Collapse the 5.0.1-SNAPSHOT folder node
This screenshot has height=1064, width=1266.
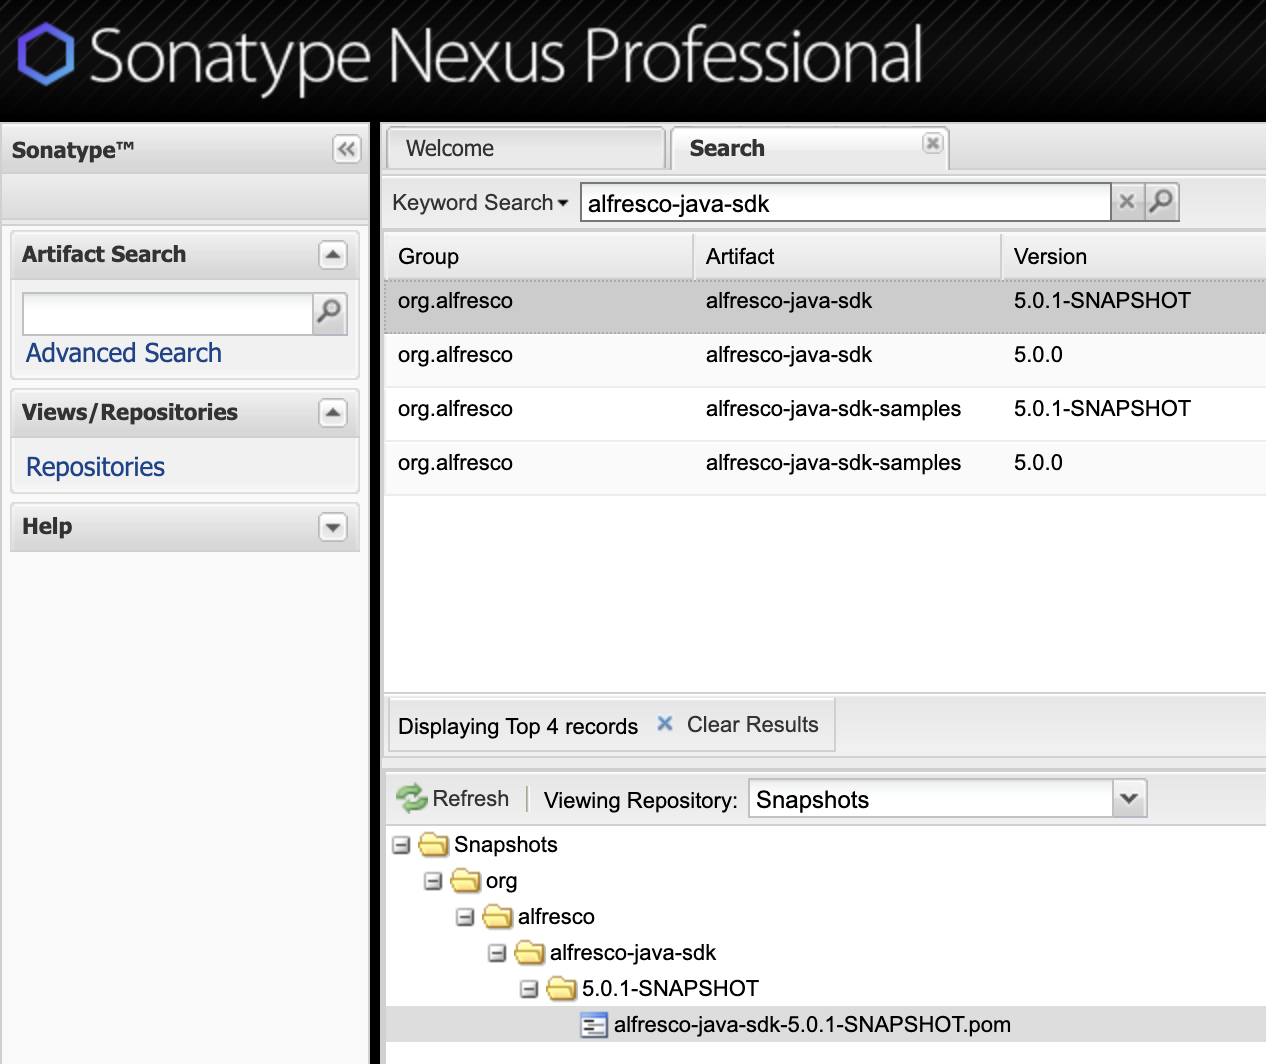[x=529, y=989]
